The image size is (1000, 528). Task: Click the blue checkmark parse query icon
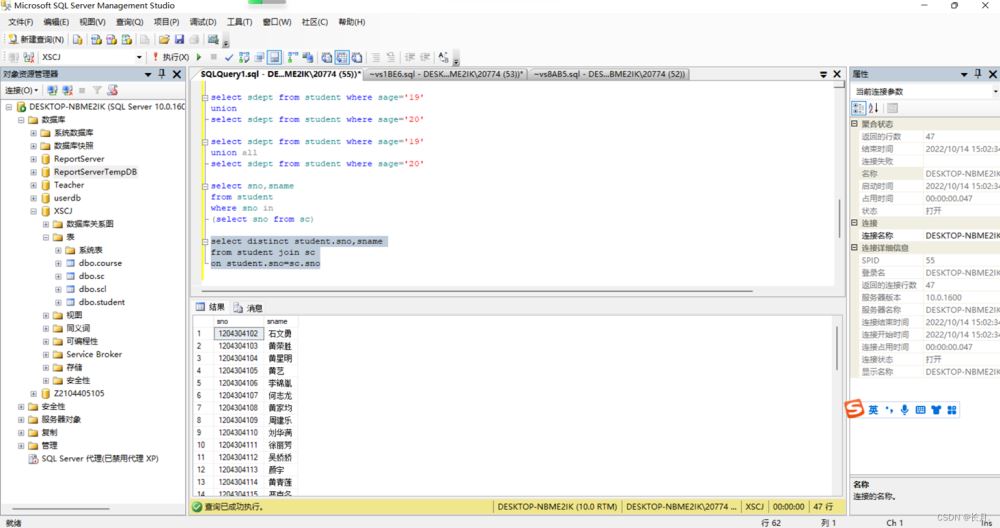coord(229,58)
